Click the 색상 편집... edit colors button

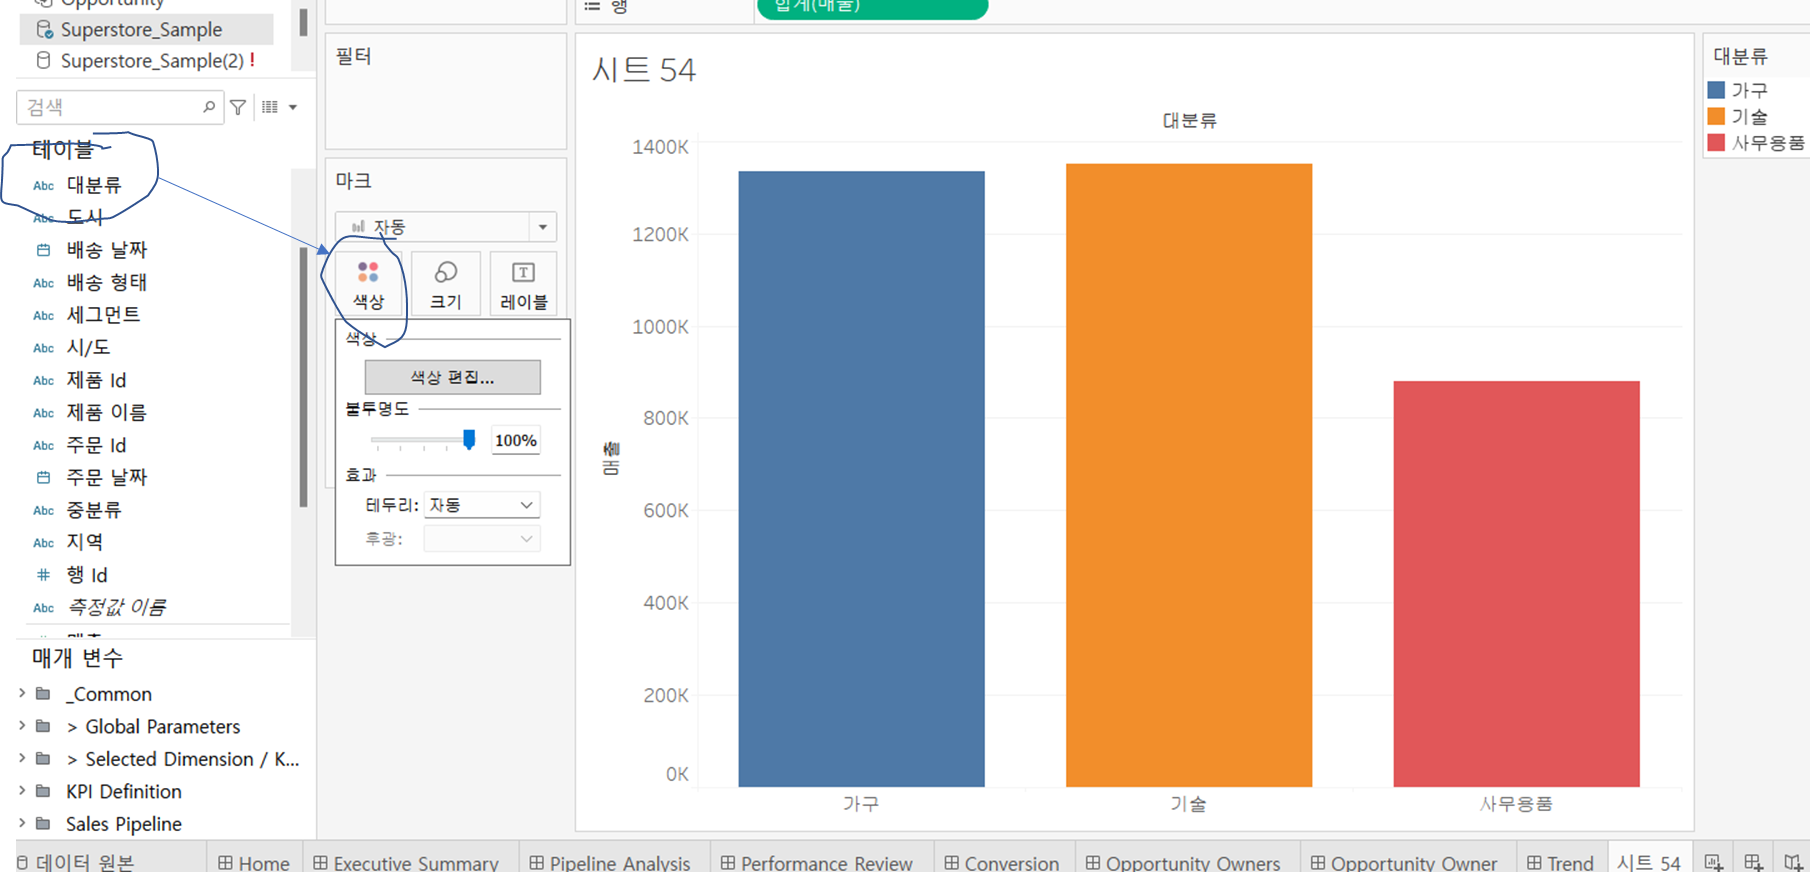452,377
